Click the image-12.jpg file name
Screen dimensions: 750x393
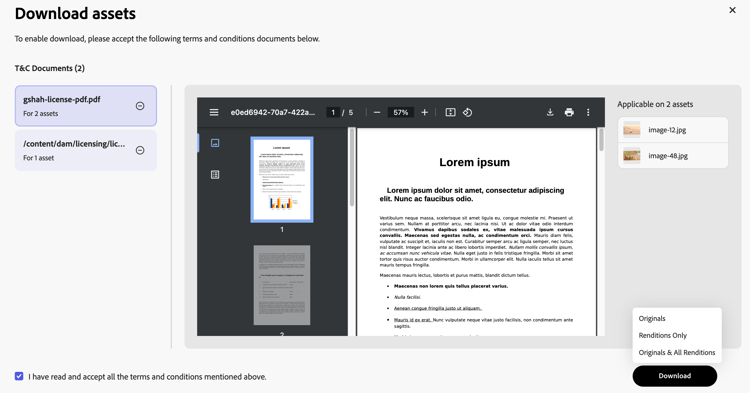pyautogui.click(x=667, y=130)
